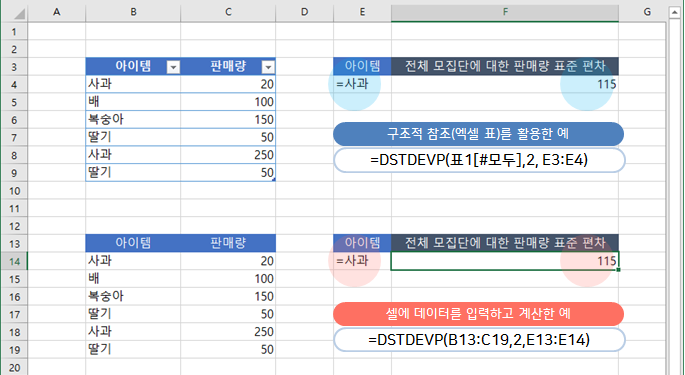The height and width of the screenshot is (375, 685).
Task: Select row 1 header
Action: [x=14, y=31]
